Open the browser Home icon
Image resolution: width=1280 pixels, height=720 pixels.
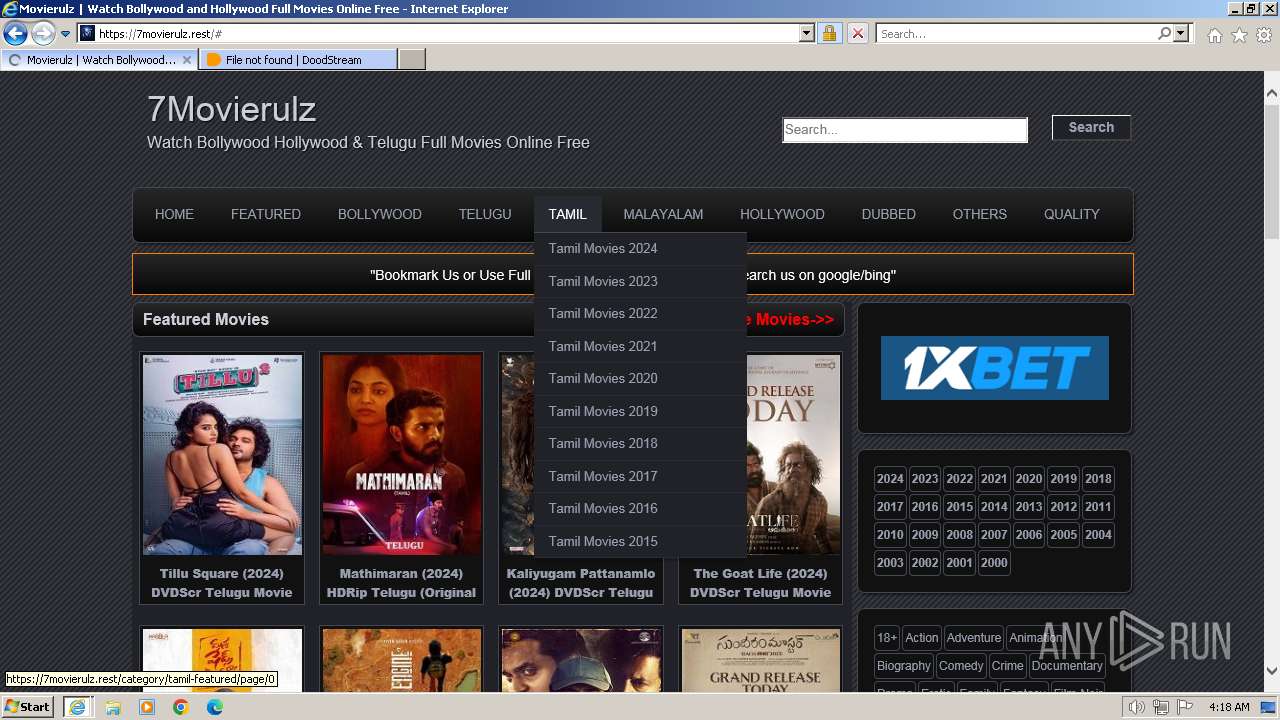1214,35
